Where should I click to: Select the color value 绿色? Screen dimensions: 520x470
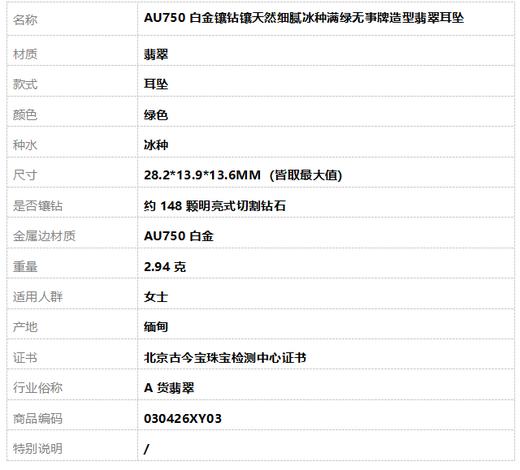(156, 115)
